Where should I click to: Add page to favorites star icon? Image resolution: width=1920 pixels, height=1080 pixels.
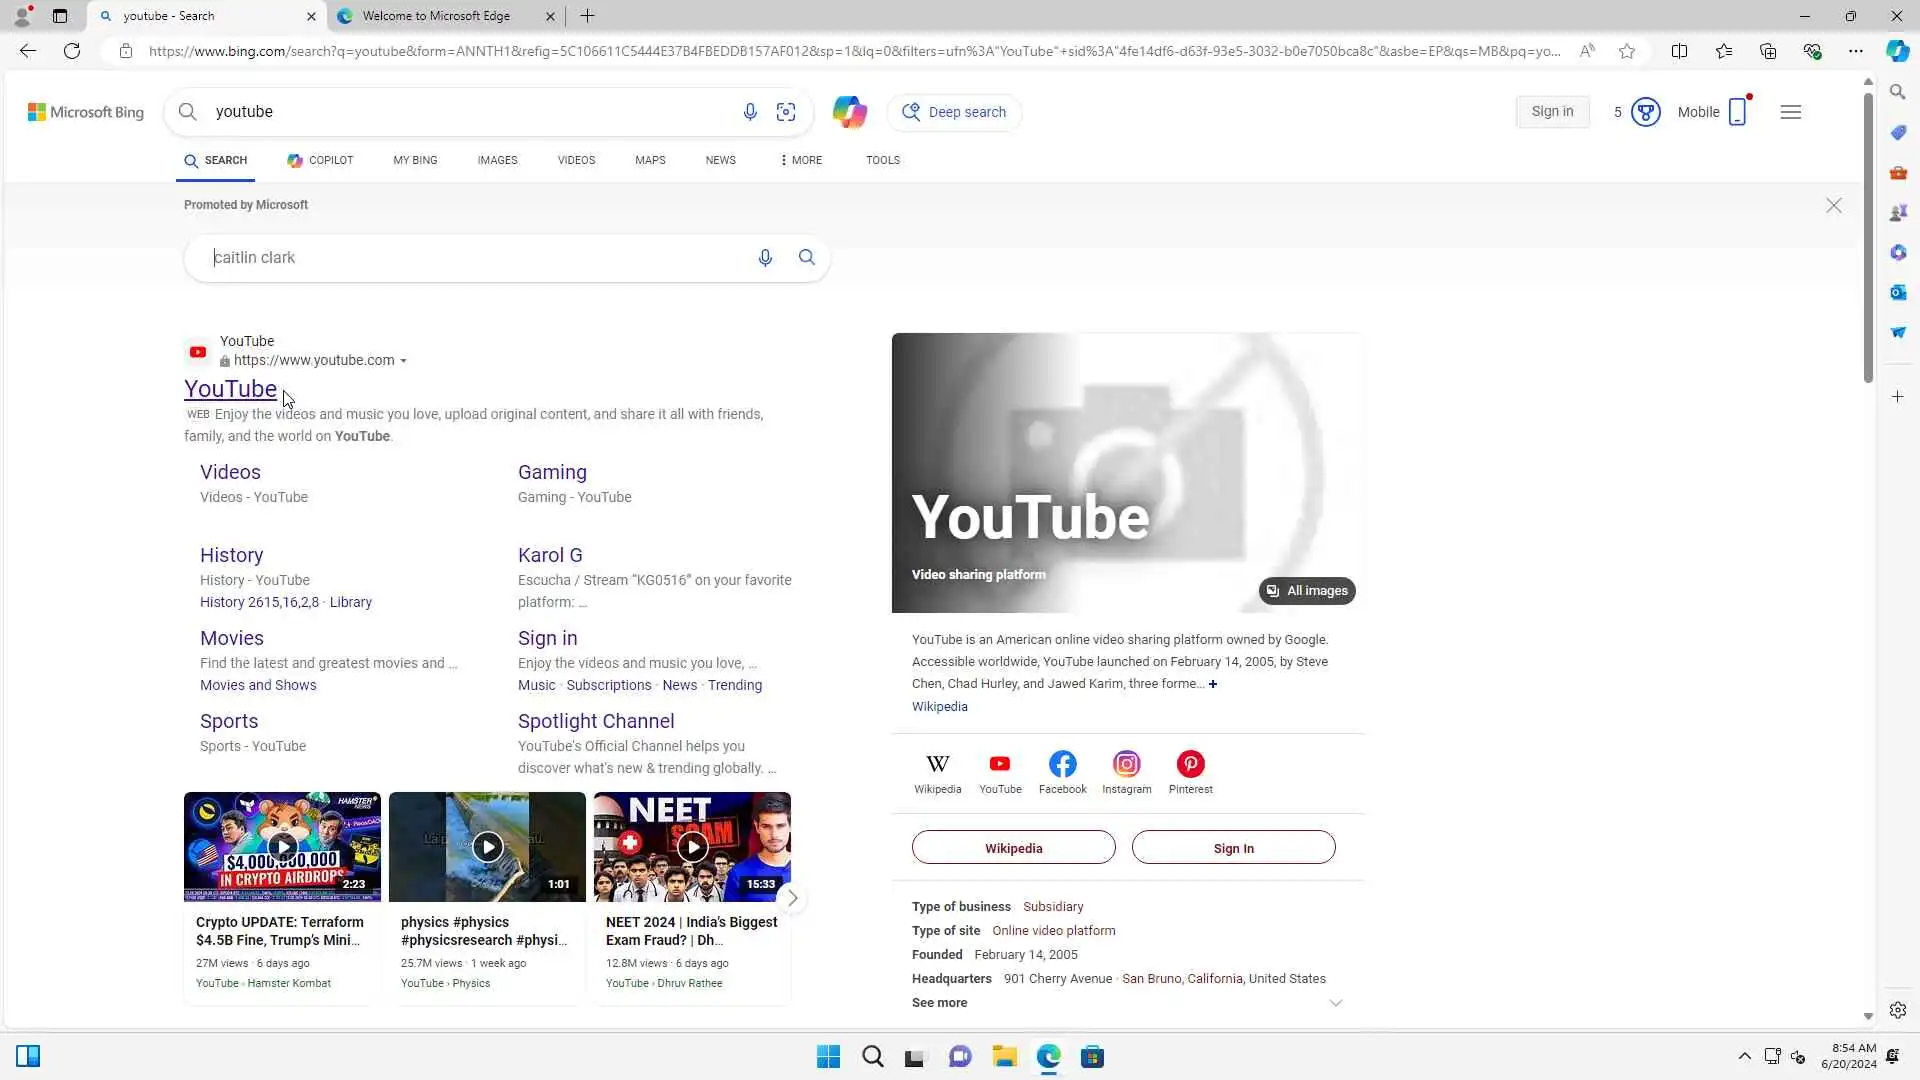pos(1627,51)
